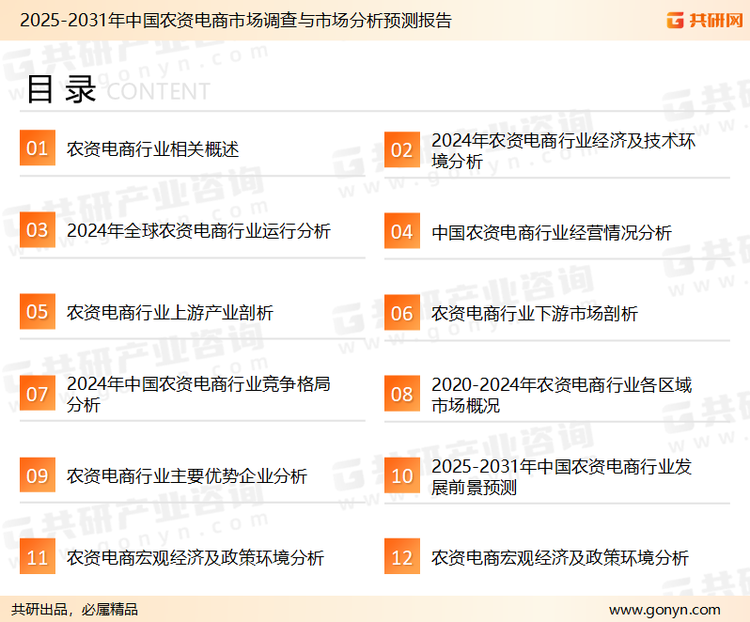Image resolution: width=750 pixels, height=622 pixels.
Task: Open chapter 农资电商行业主要优势企业分析
Action: [x=187, y=476]
